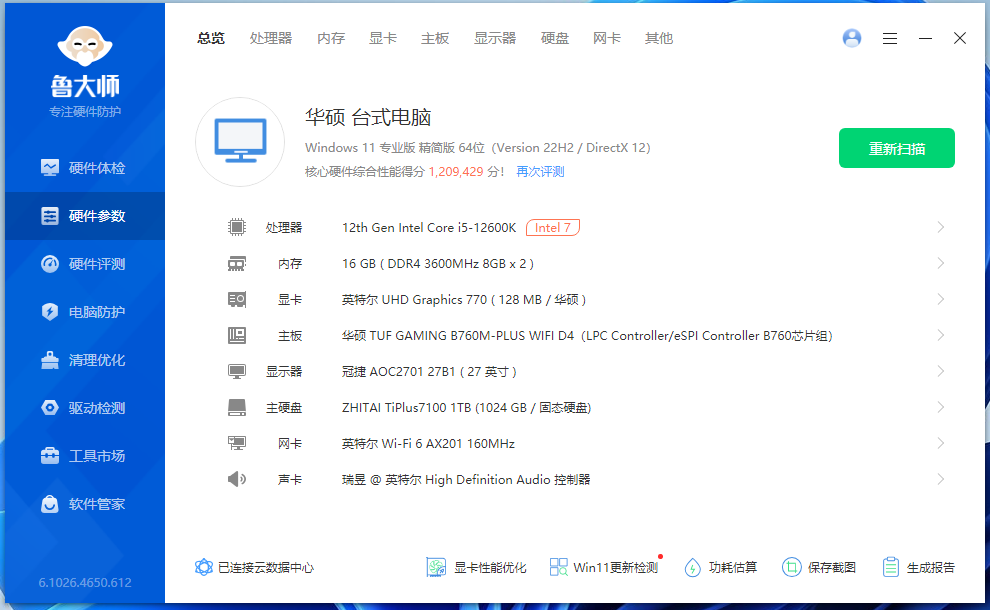The height and width of the screenshot is (610, 990).
Task: Click the 1,209,429 performance score
Action: (456, 172)
